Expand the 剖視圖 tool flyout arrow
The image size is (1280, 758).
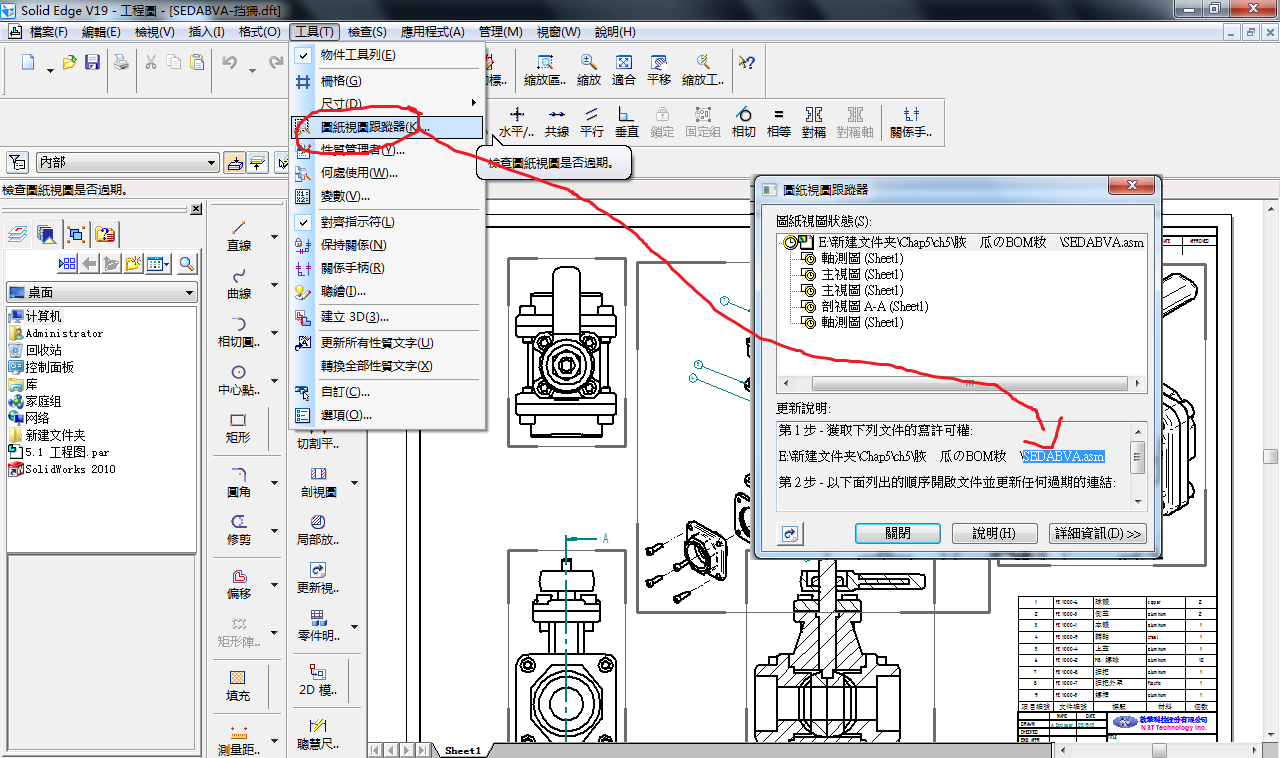pyautogui.click(x=355, y=482)
